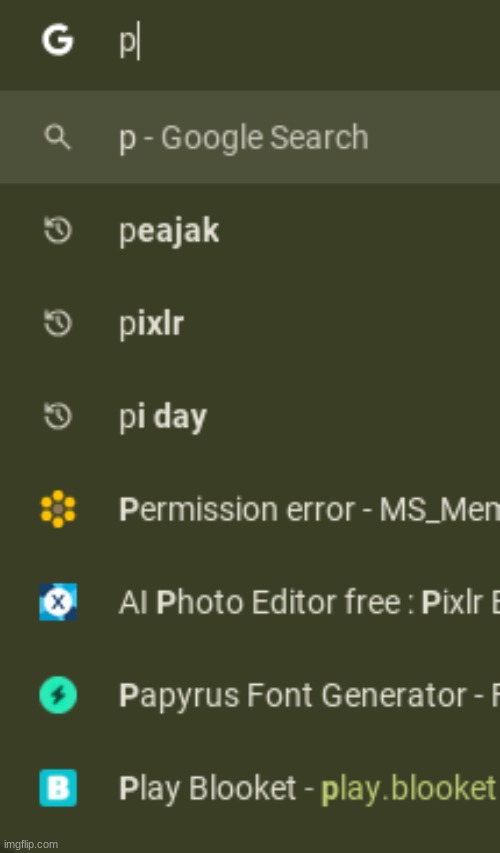Open the AI Photo Editor free Pixlr suggestion

(x=250, y=602)
